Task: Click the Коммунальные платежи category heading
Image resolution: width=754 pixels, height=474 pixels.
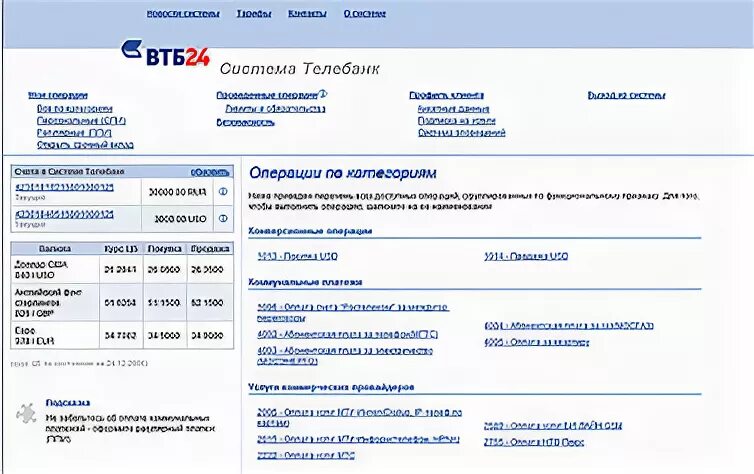Action: pyautogui.click(x=305, y=282)
